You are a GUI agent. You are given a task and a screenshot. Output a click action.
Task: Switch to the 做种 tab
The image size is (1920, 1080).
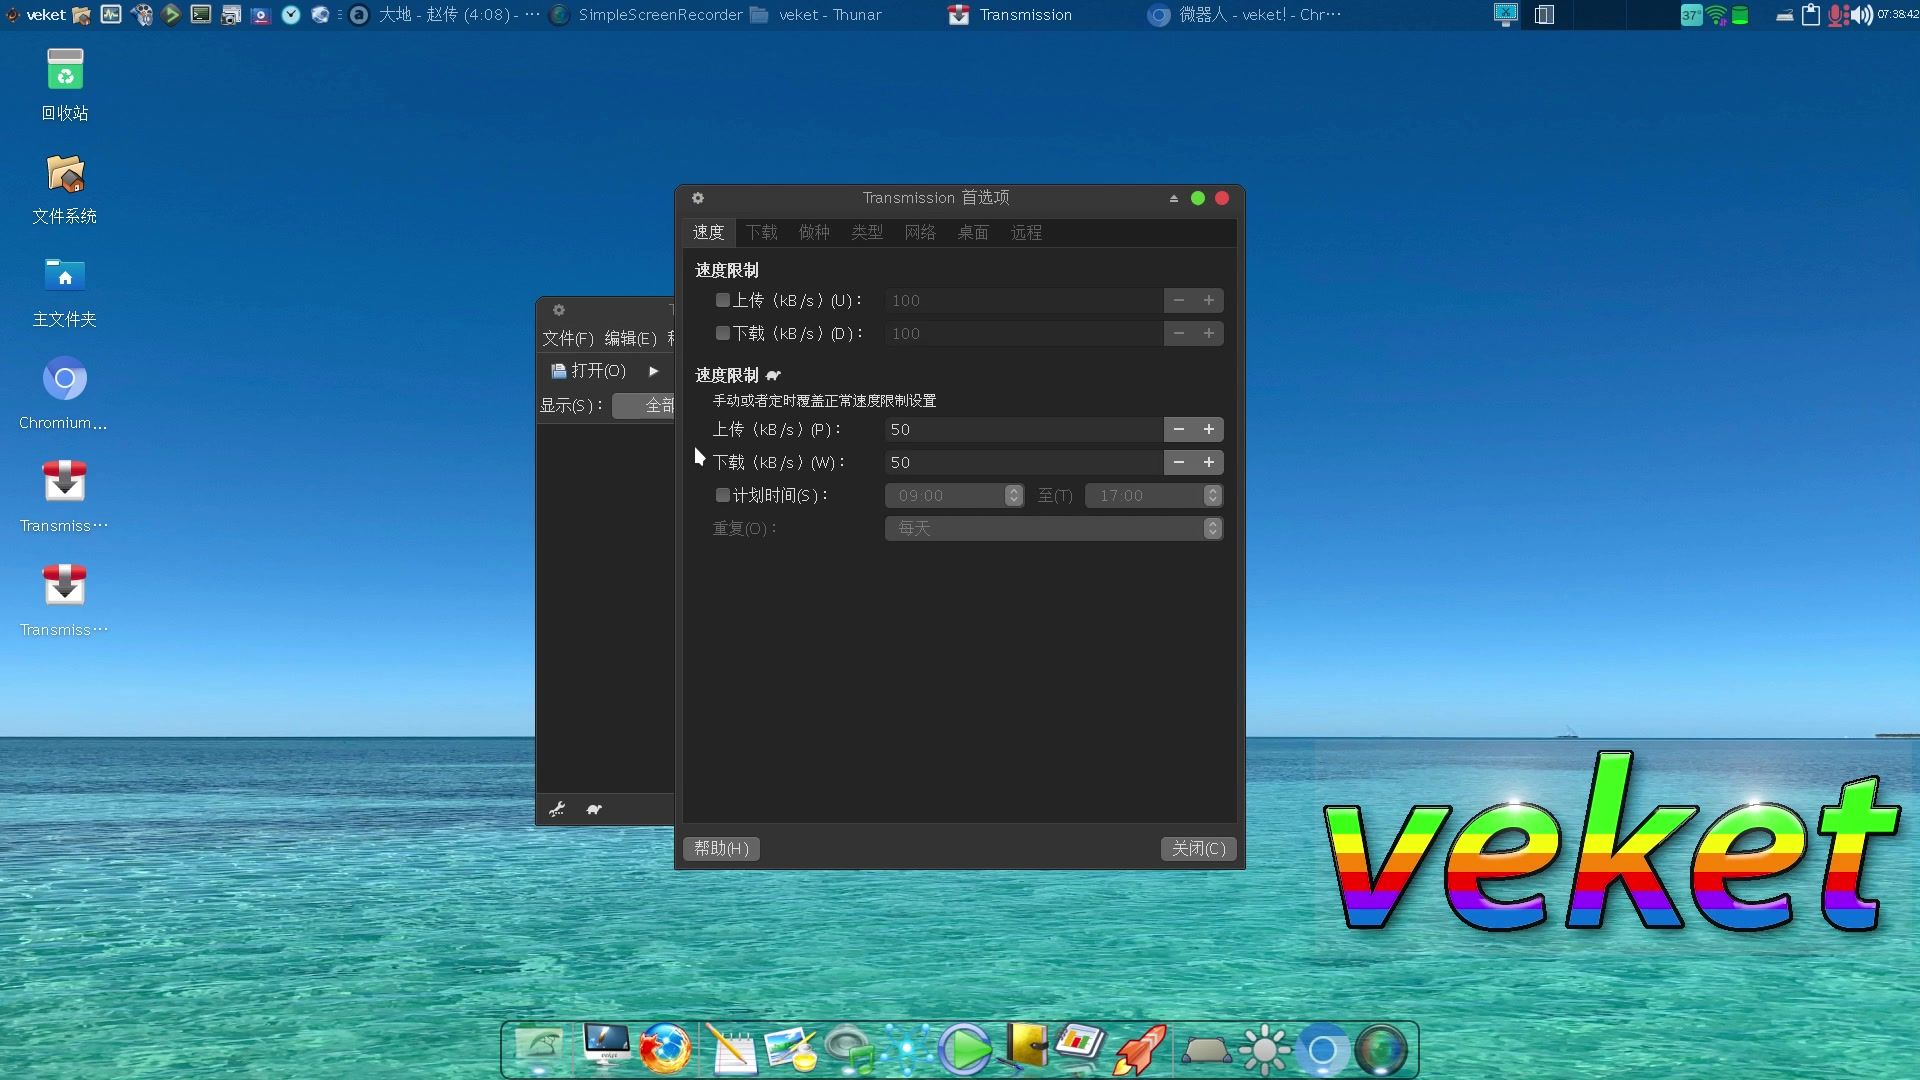tap(815, 232)
